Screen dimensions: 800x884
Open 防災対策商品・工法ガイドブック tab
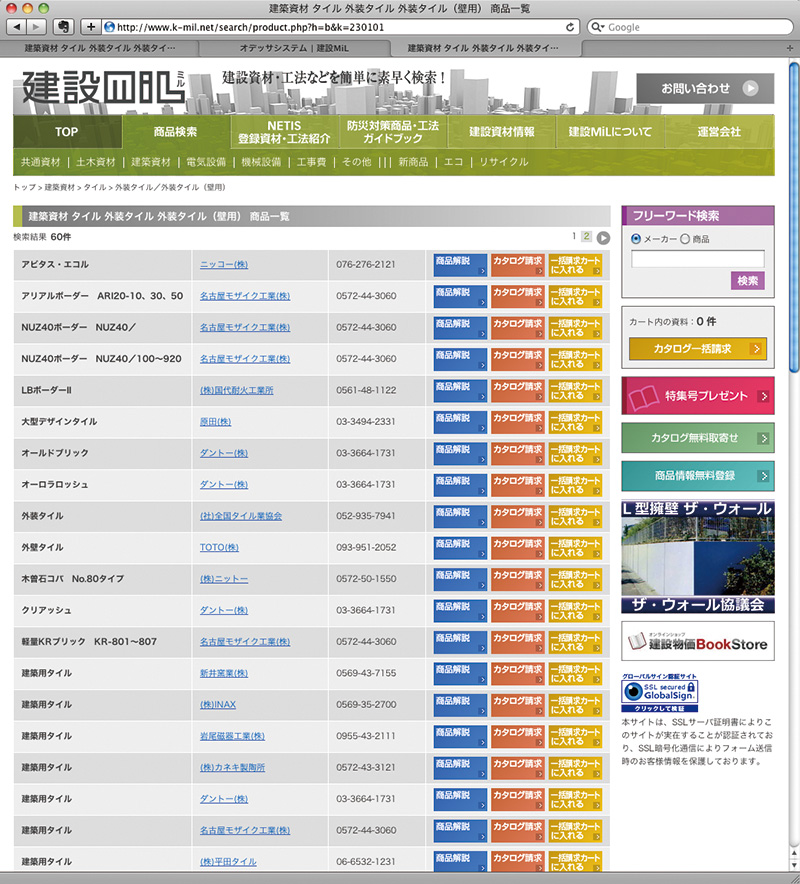tap(393, 132)
